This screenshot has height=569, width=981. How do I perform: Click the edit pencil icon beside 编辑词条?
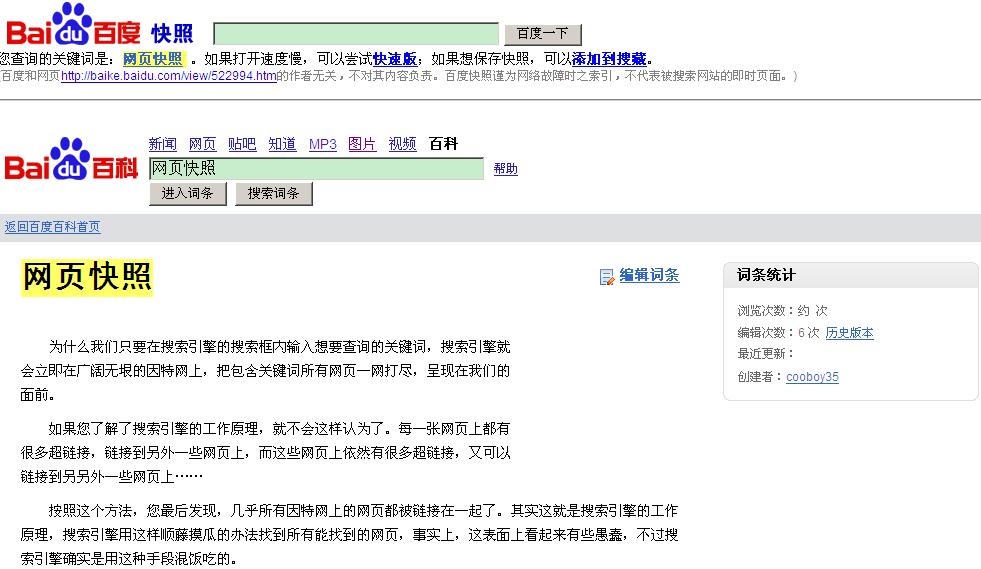606,277
